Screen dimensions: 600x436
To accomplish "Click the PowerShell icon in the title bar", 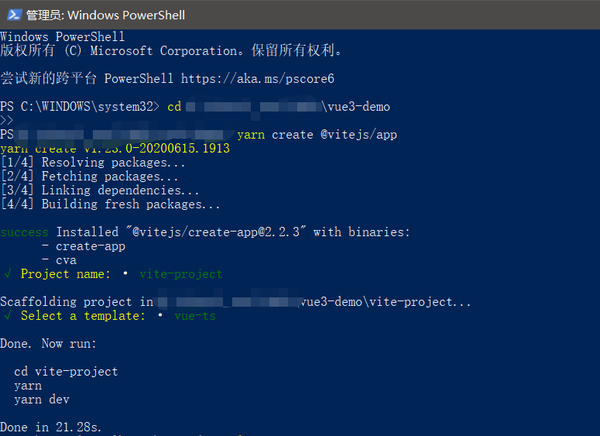I will click(x=12, y=15).
